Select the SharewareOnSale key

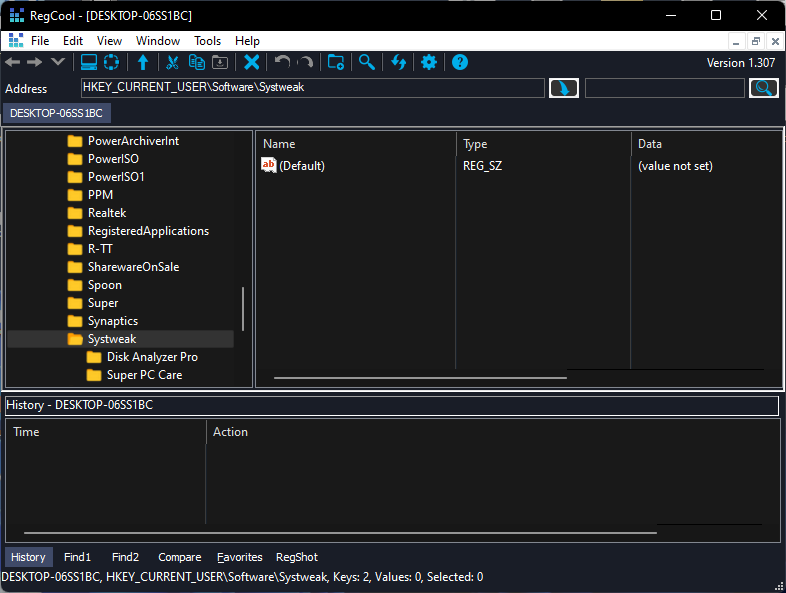(133, 267)
